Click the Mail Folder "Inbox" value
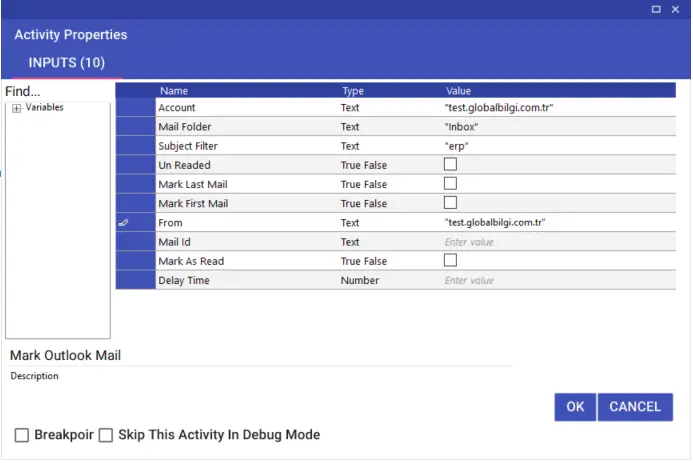 461,127
